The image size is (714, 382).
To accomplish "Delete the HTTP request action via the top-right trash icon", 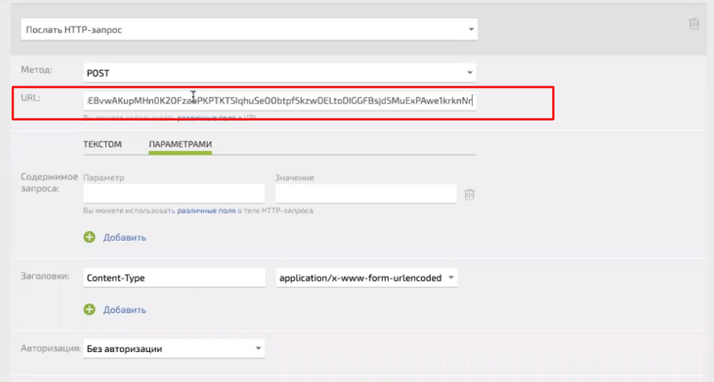I will 694,24.
